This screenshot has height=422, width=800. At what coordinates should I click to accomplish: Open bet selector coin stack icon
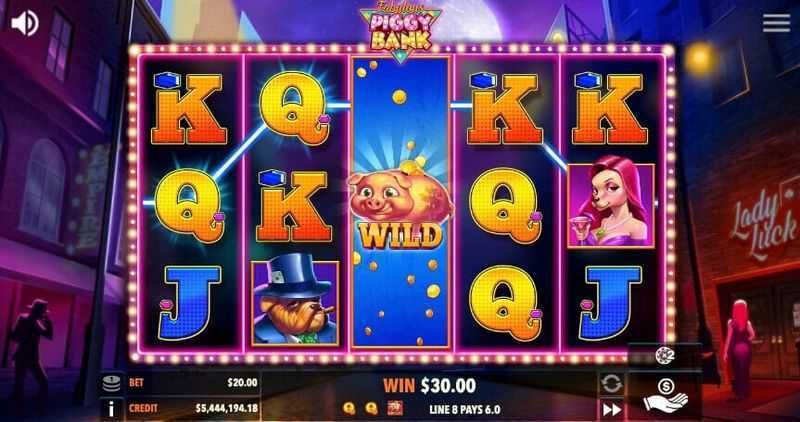(111, 383)
